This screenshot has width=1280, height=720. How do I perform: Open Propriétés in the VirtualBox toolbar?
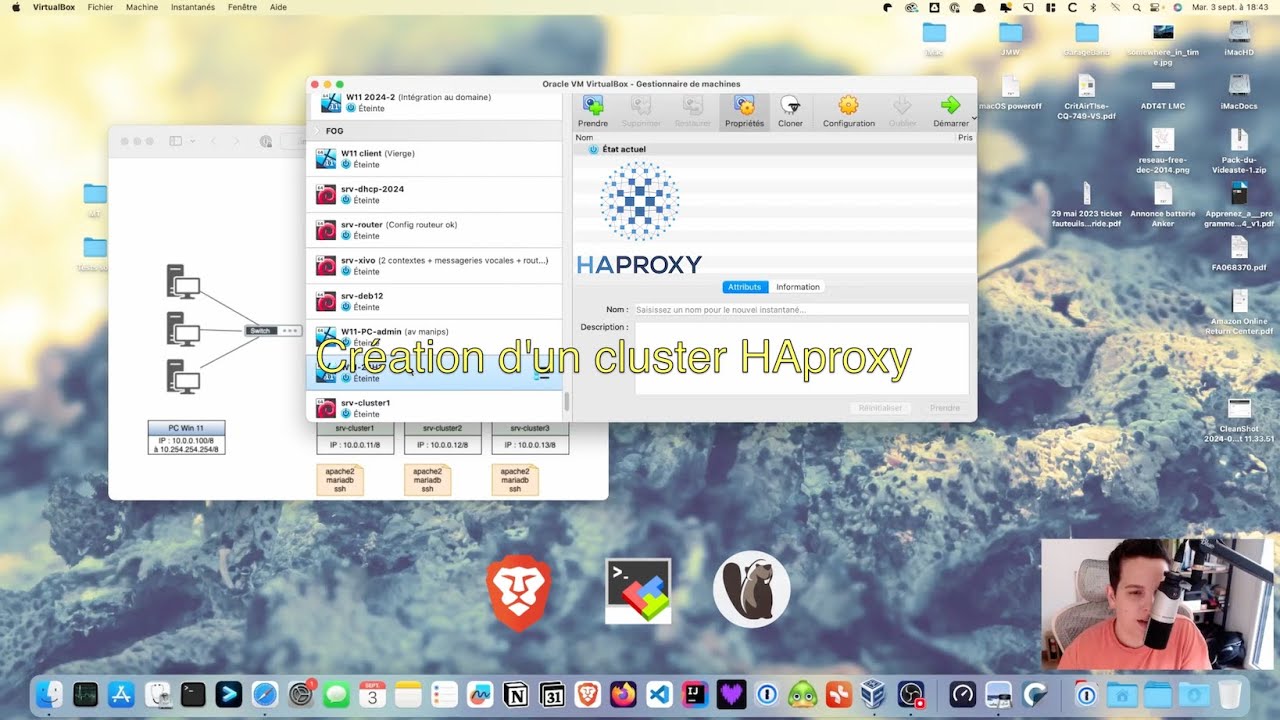pos(744,111)
